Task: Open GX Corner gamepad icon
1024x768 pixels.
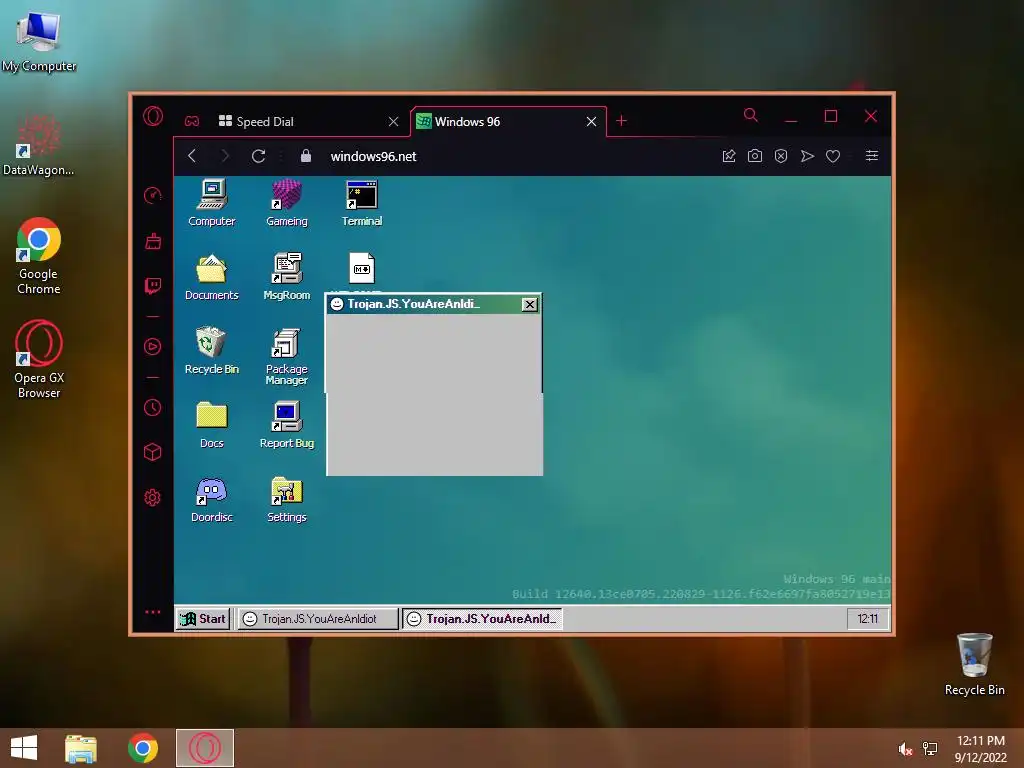Action: (191, 121)
